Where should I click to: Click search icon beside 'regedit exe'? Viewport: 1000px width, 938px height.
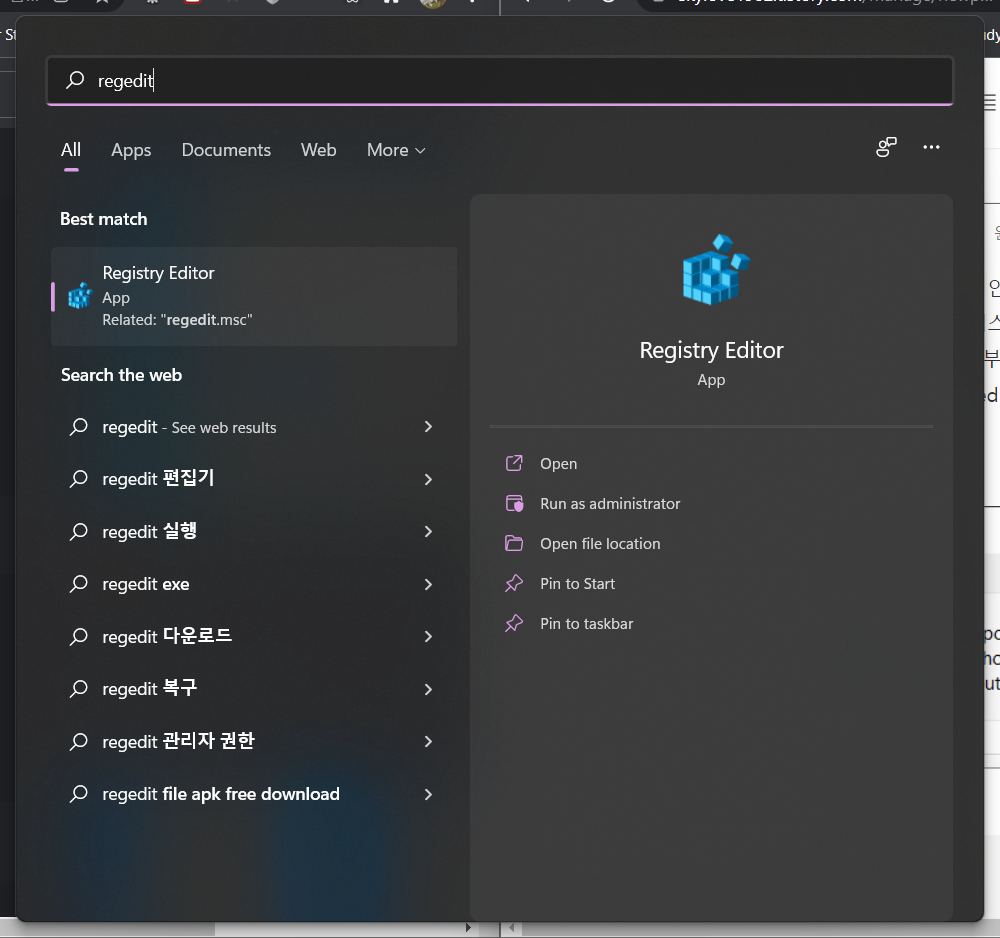pos(78,583)
